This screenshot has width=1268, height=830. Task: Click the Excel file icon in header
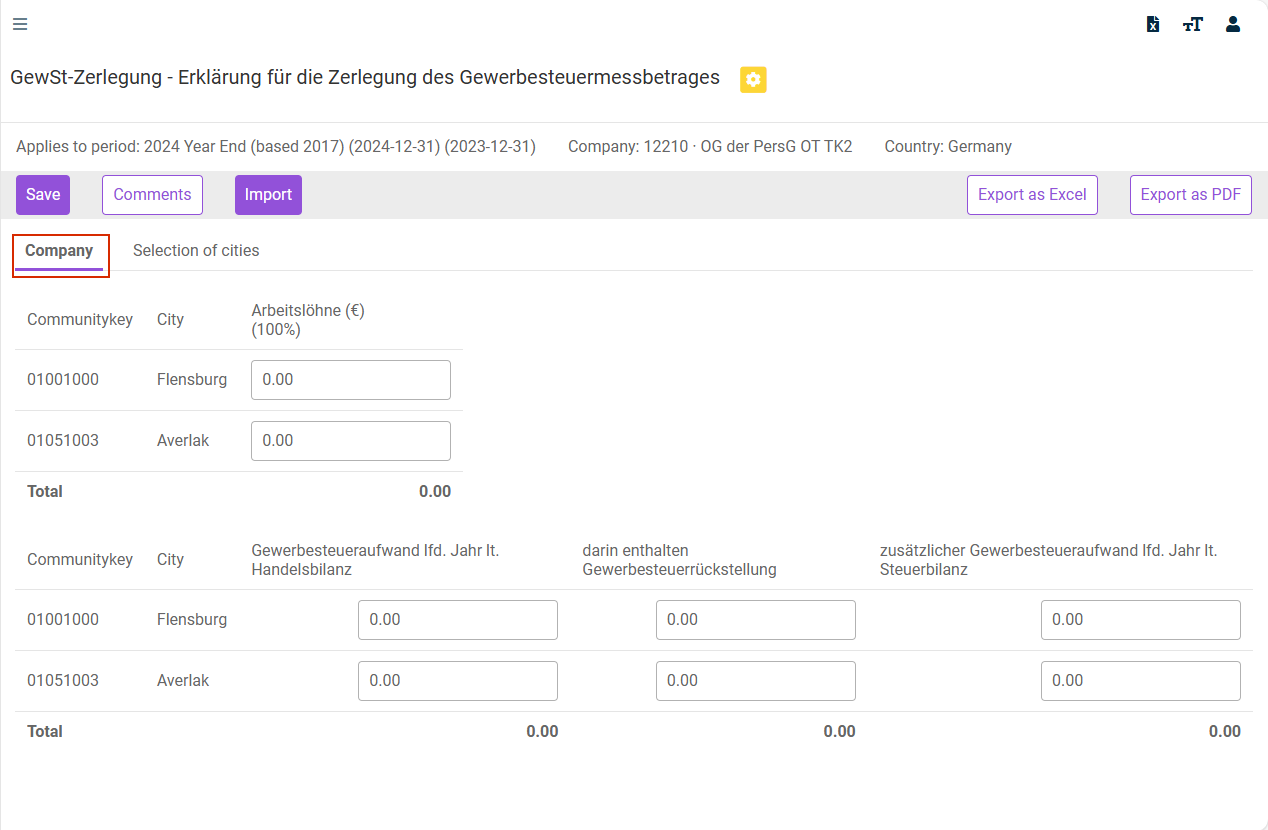(1153, 24)
